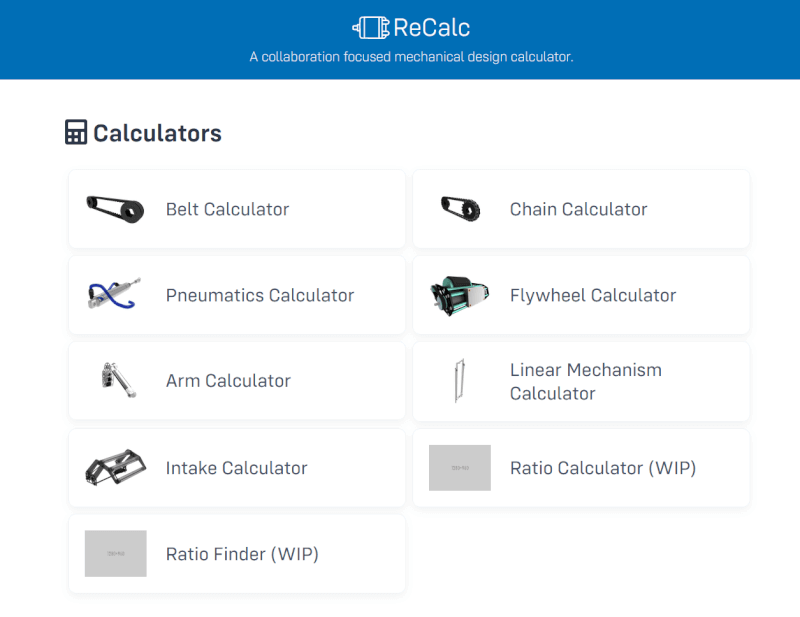Click the flywheel shooter icon

coord(460,295)
